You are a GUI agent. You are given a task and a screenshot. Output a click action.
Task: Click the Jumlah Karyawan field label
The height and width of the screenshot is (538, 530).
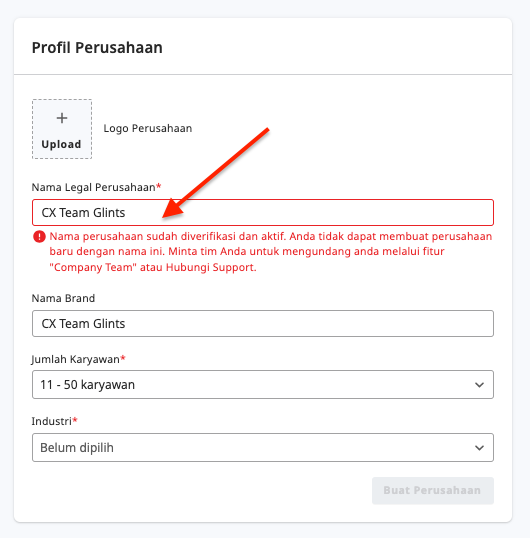click(x=75, y=359)
